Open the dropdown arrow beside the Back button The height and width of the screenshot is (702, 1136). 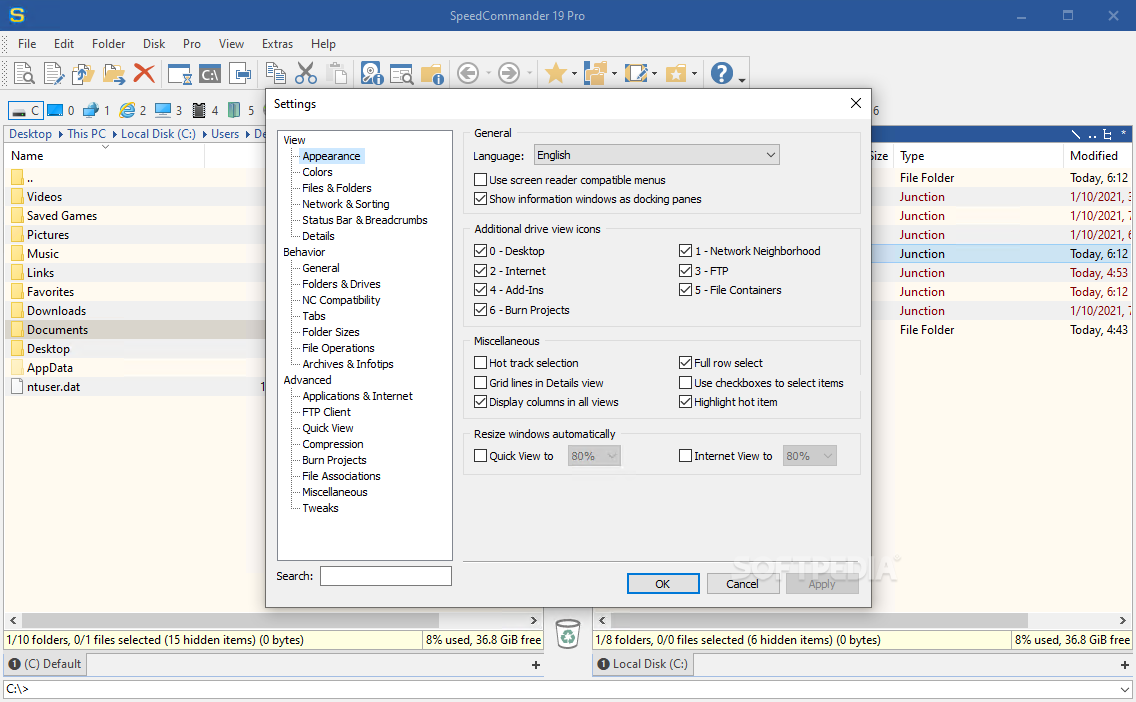[488, 73]
